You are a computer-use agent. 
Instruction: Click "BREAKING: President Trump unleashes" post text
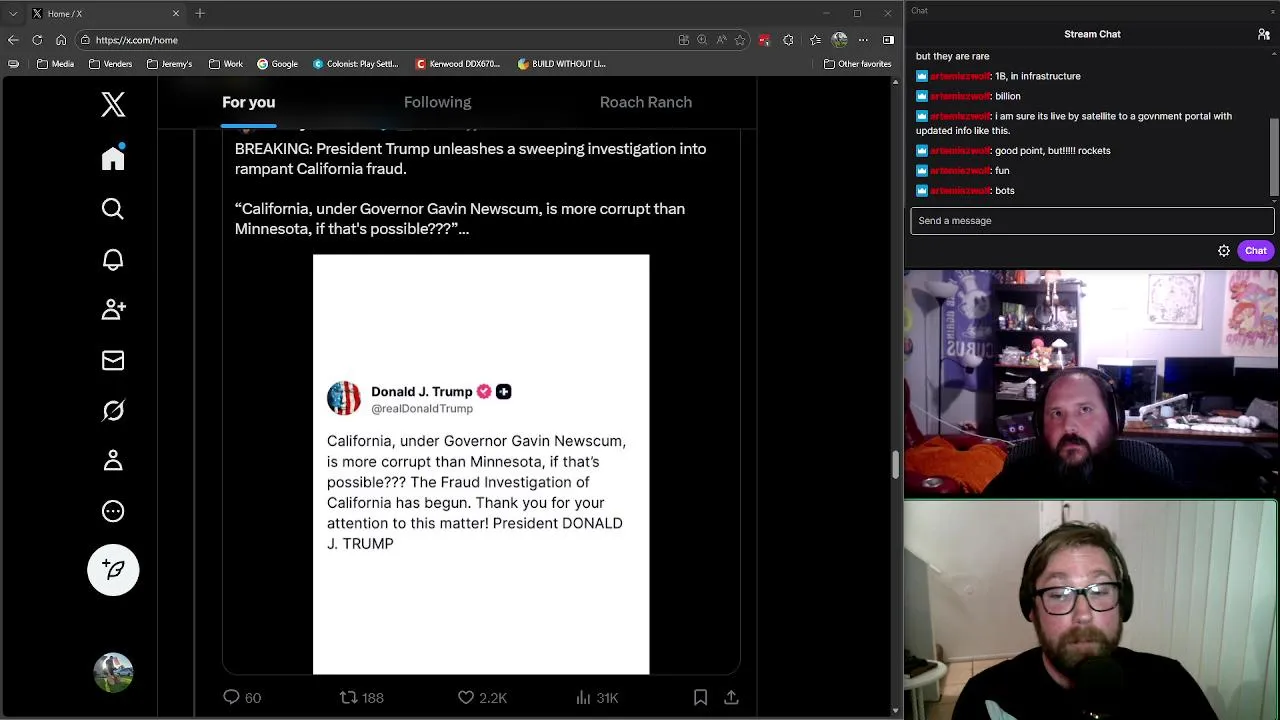[x=470, y=159]
